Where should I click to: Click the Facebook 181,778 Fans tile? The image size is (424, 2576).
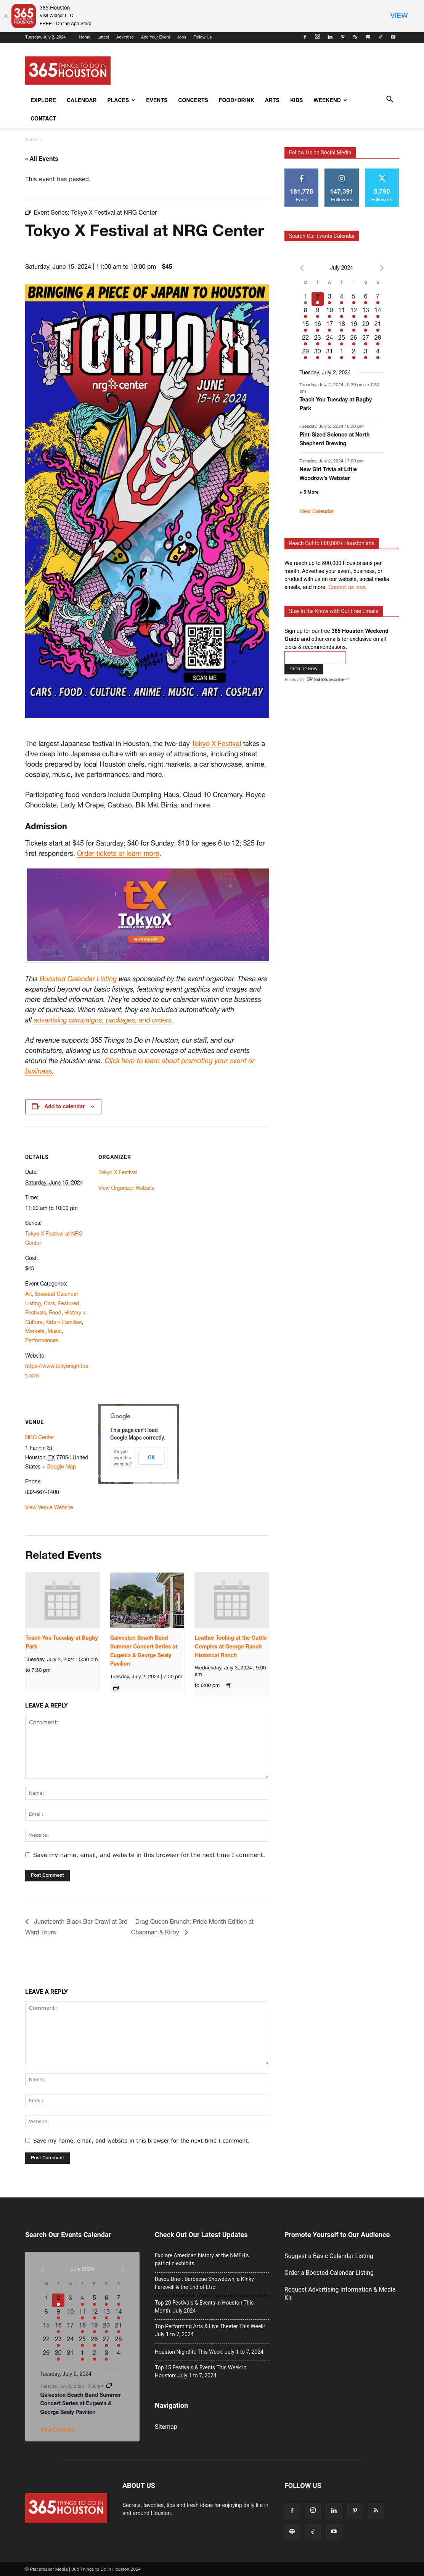click(x=301, y=187)
